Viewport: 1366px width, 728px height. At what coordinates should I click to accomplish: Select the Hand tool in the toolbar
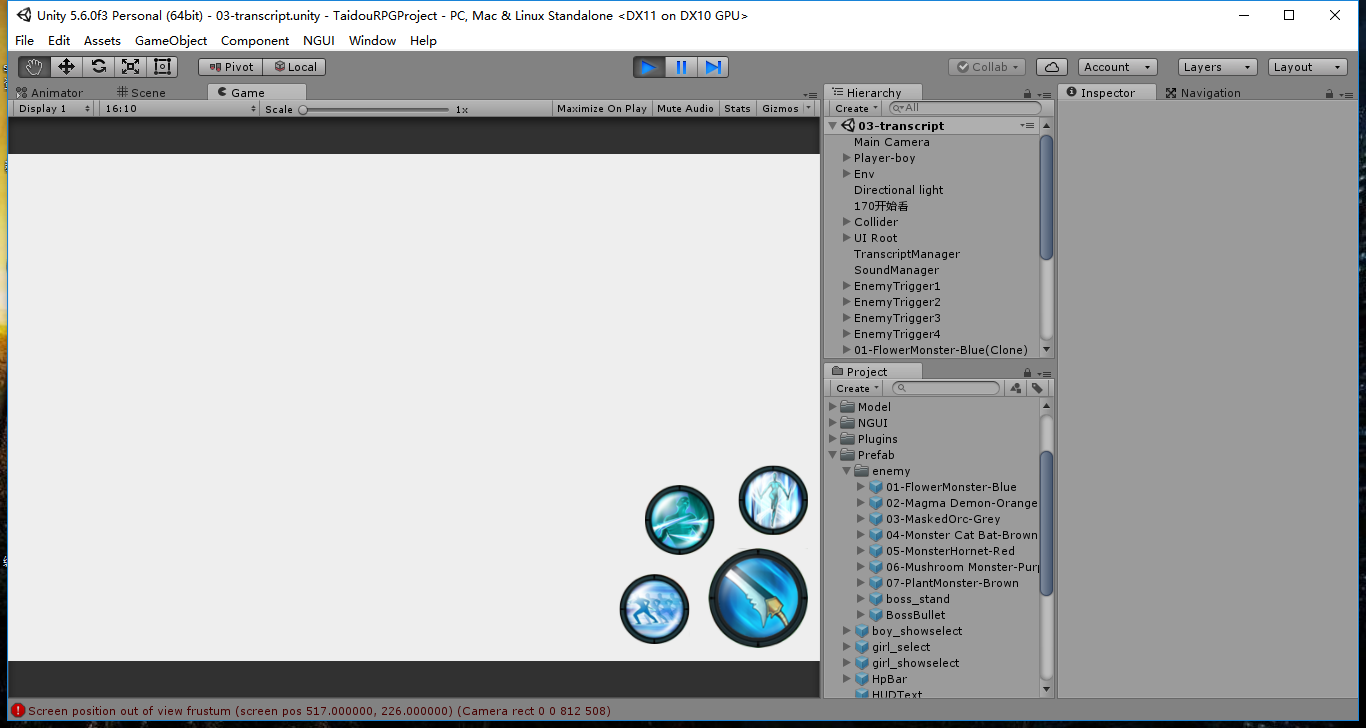tap(34, 67)
